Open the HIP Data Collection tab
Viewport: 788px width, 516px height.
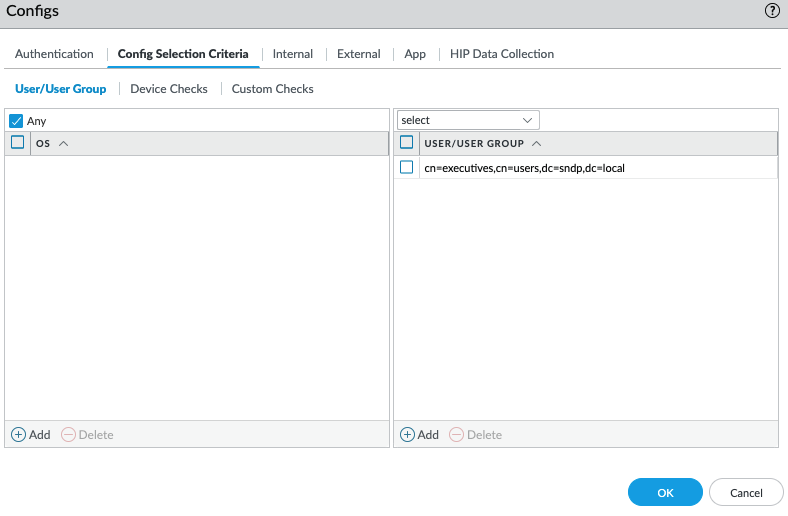pos(501,54)
